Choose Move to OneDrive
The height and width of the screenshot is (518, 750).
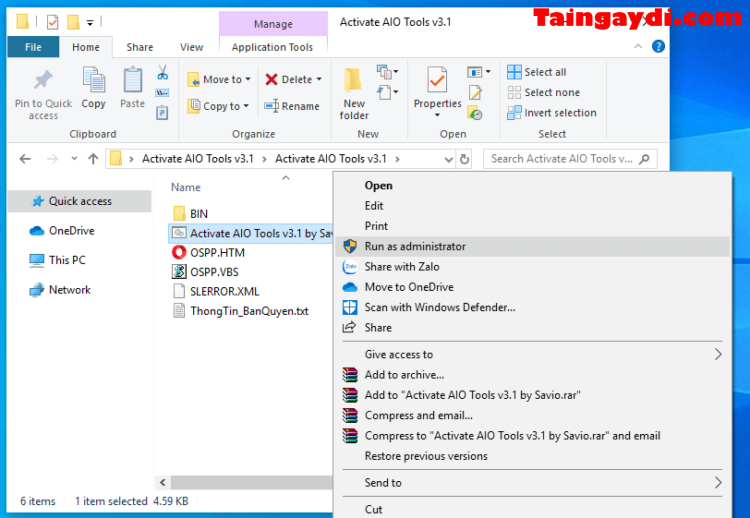tap(533, 287)
